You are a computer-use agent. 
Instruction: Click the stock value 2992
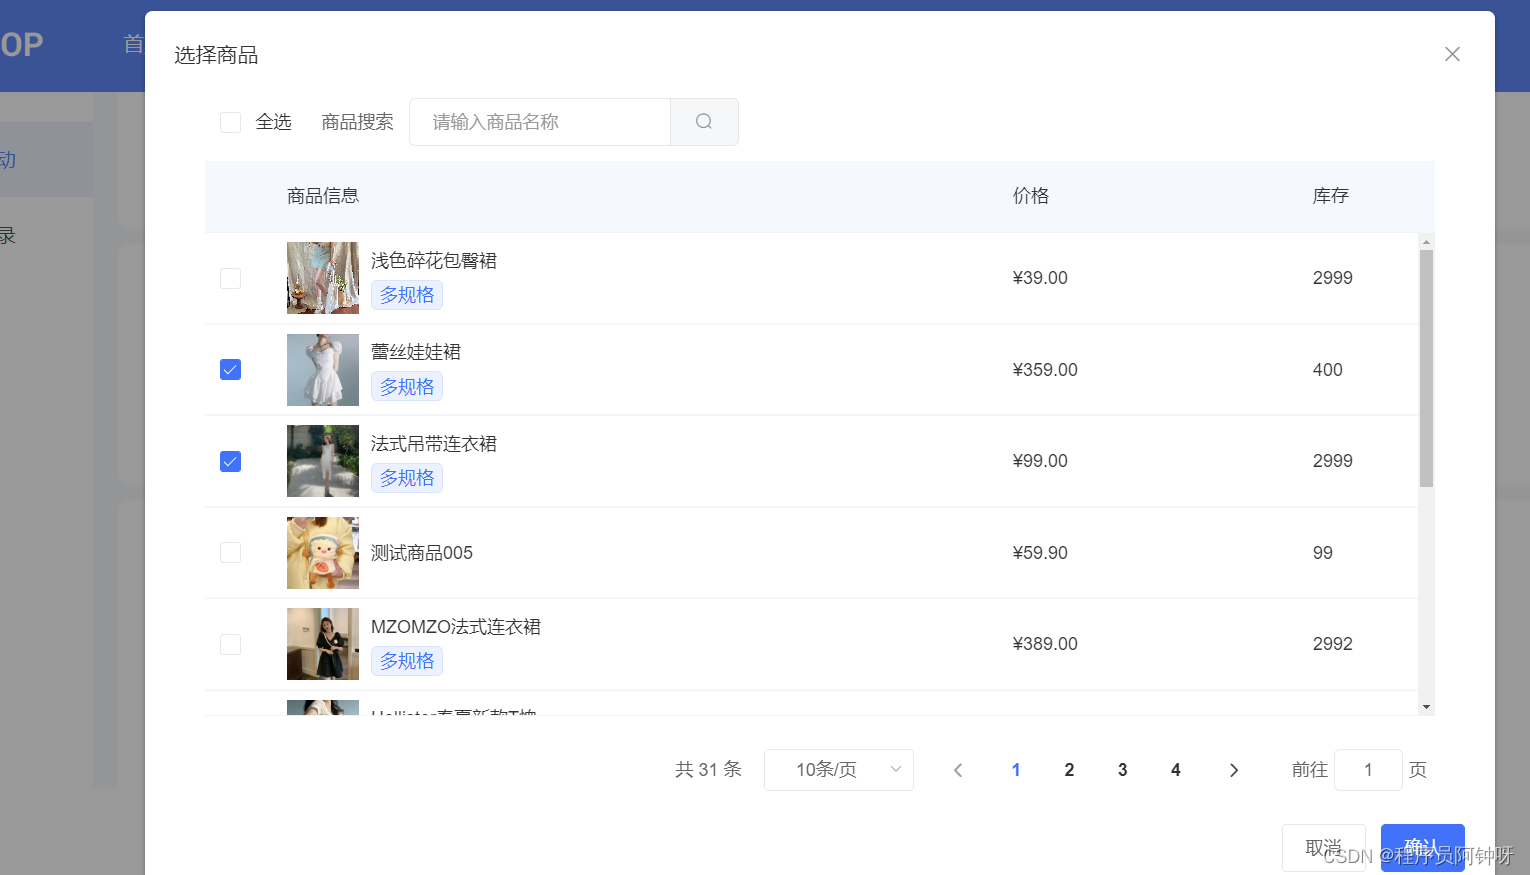tap(1333, 644)
